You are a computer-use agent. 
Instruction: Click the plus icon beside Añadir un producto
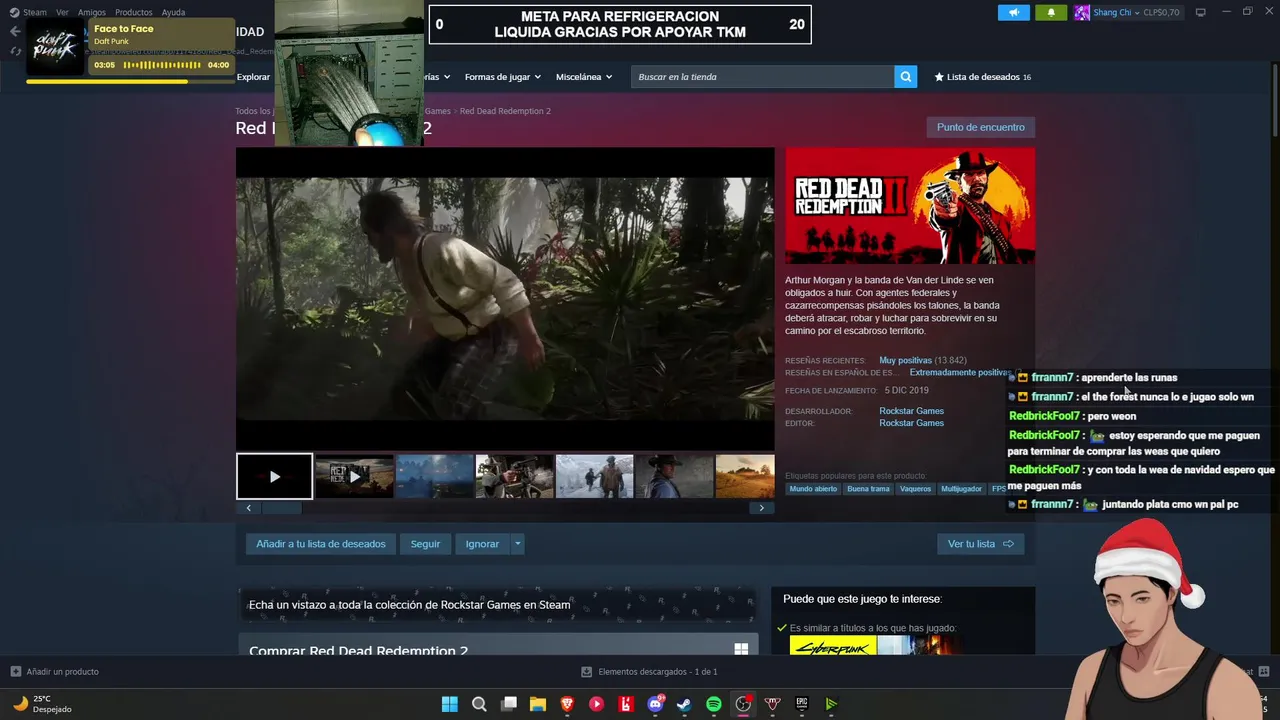15,671
